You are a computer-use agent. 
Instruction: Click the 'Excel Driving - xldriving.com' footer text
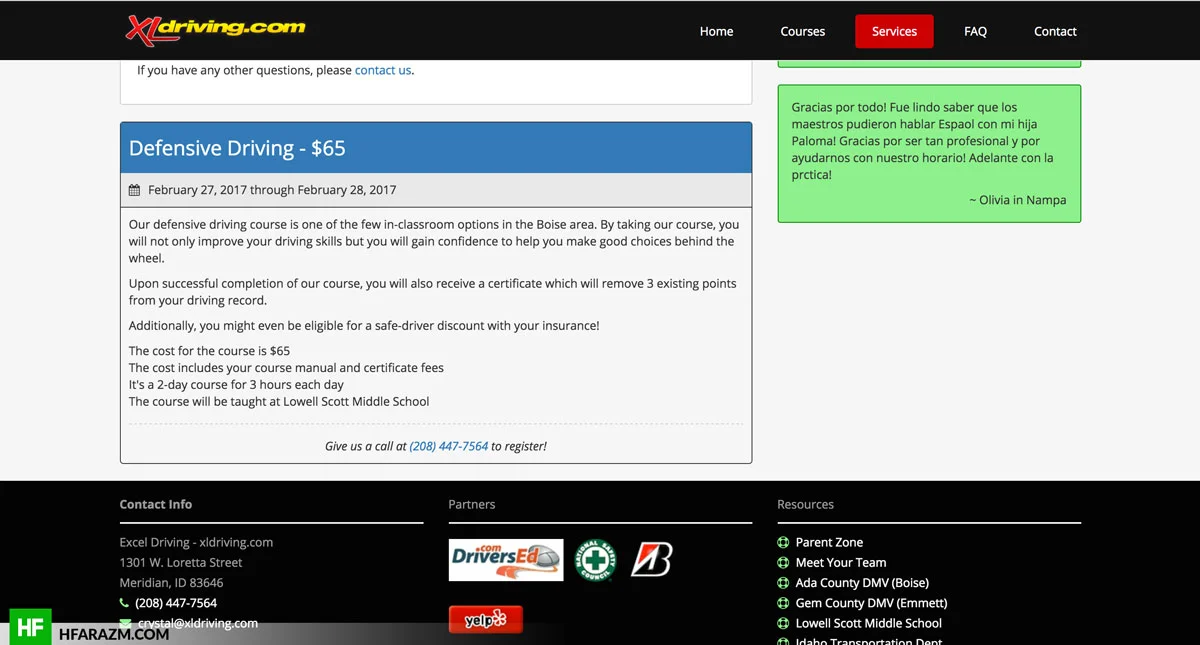(196, 542)
